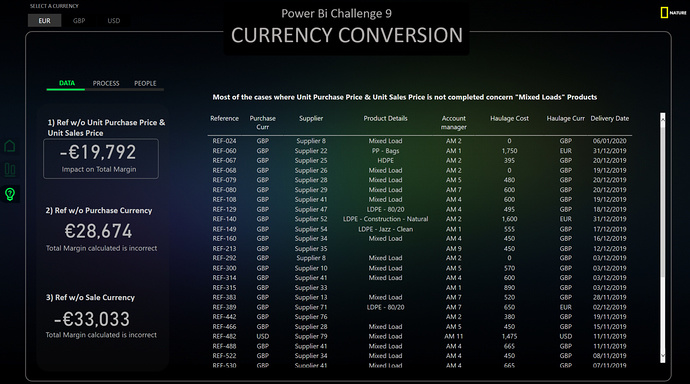This screenshot has width=690, height=384.
Task: Click the table's vertical scrollbar thumb
Action: point(663,199)
